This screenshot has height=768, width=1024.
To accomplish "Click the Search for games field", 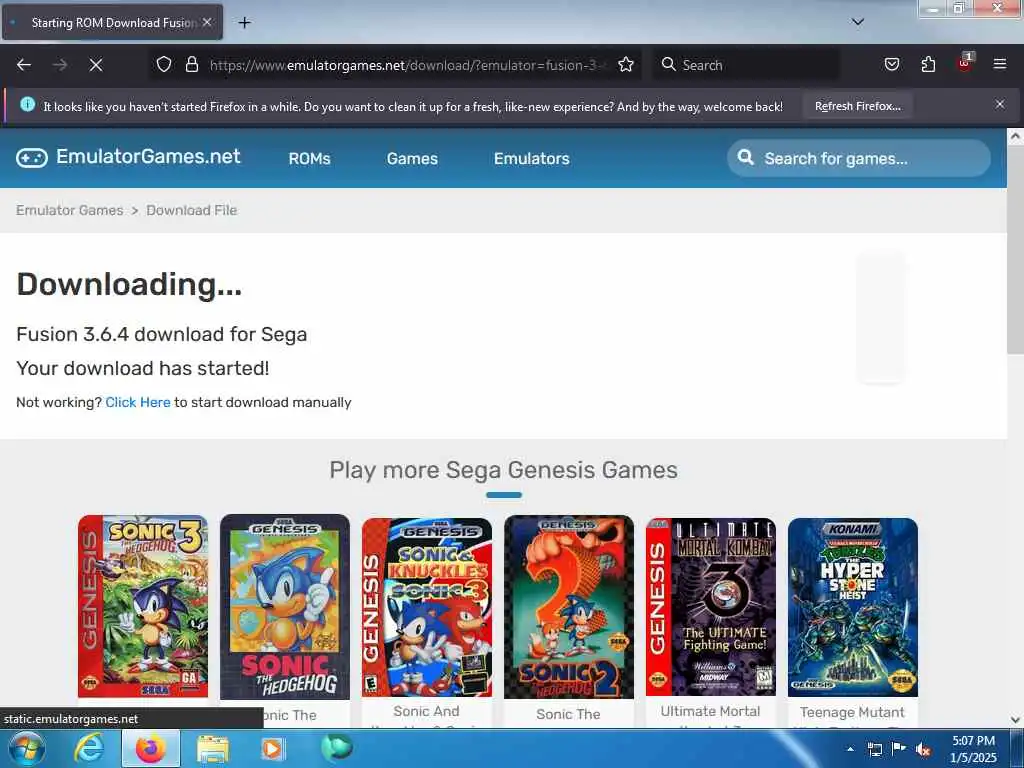I will (859, 158).
